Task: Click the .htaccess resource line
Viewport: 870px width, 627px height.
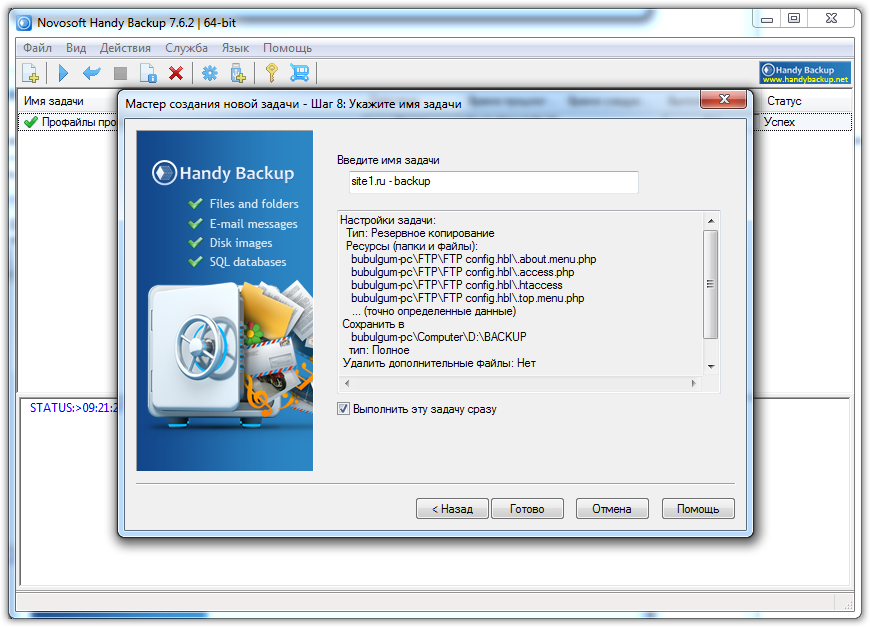Action: 457,285
